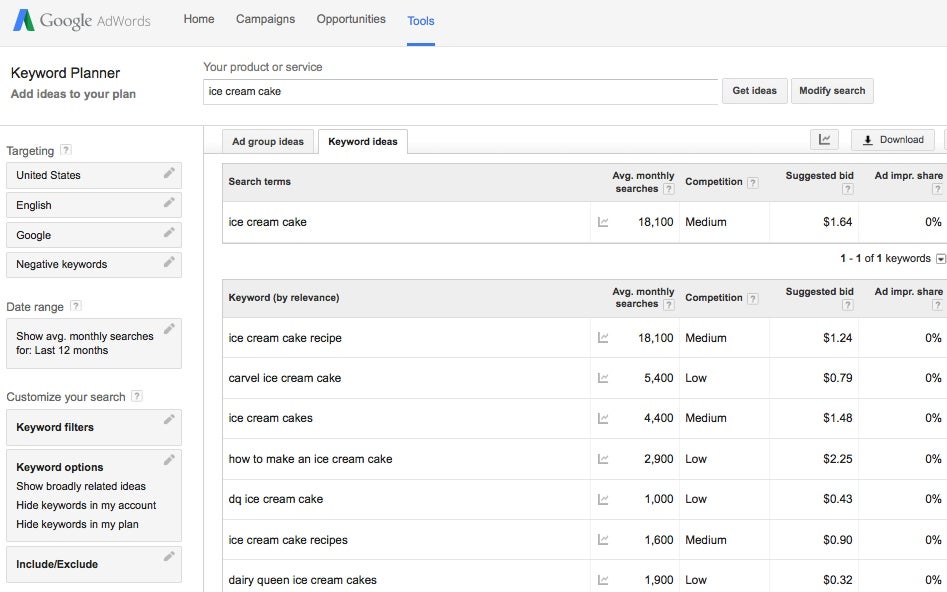Click chart icon for 'how to make an ice cream cake'
Screen dimensions: 947x592
click(x=603, y=459)
